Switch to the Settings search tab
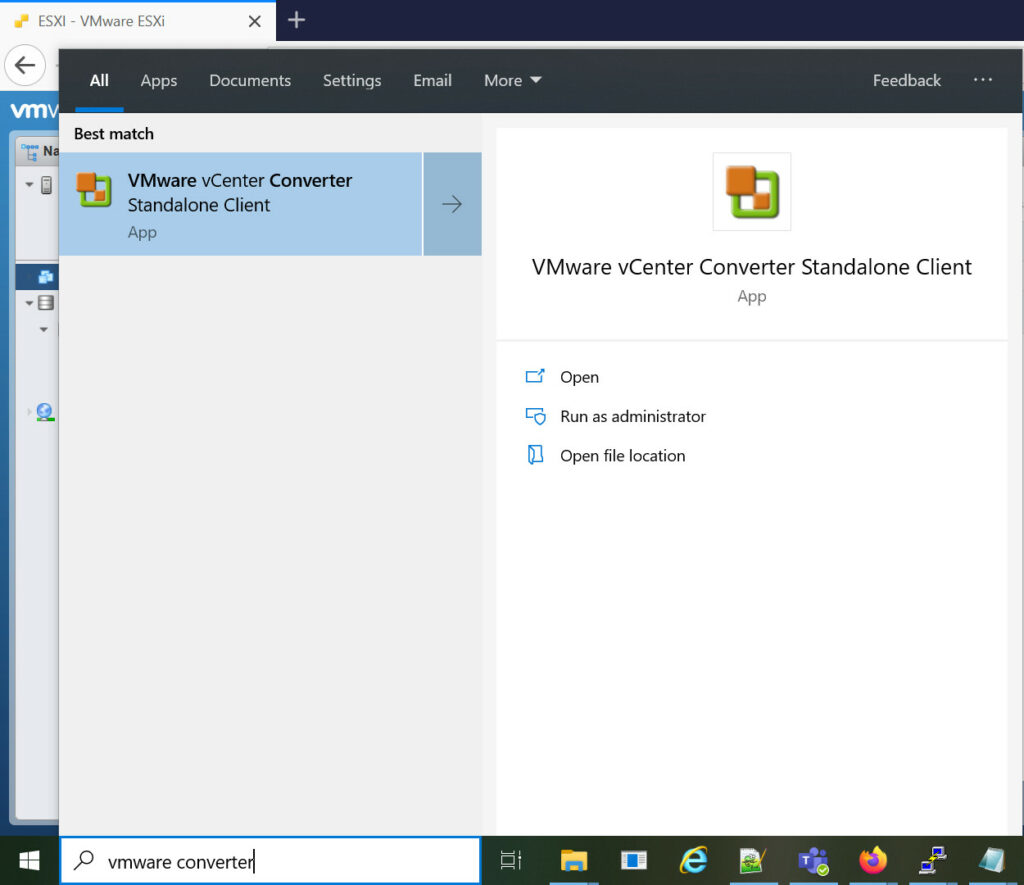The image size is (1024, 885). (x=352, y=80)
